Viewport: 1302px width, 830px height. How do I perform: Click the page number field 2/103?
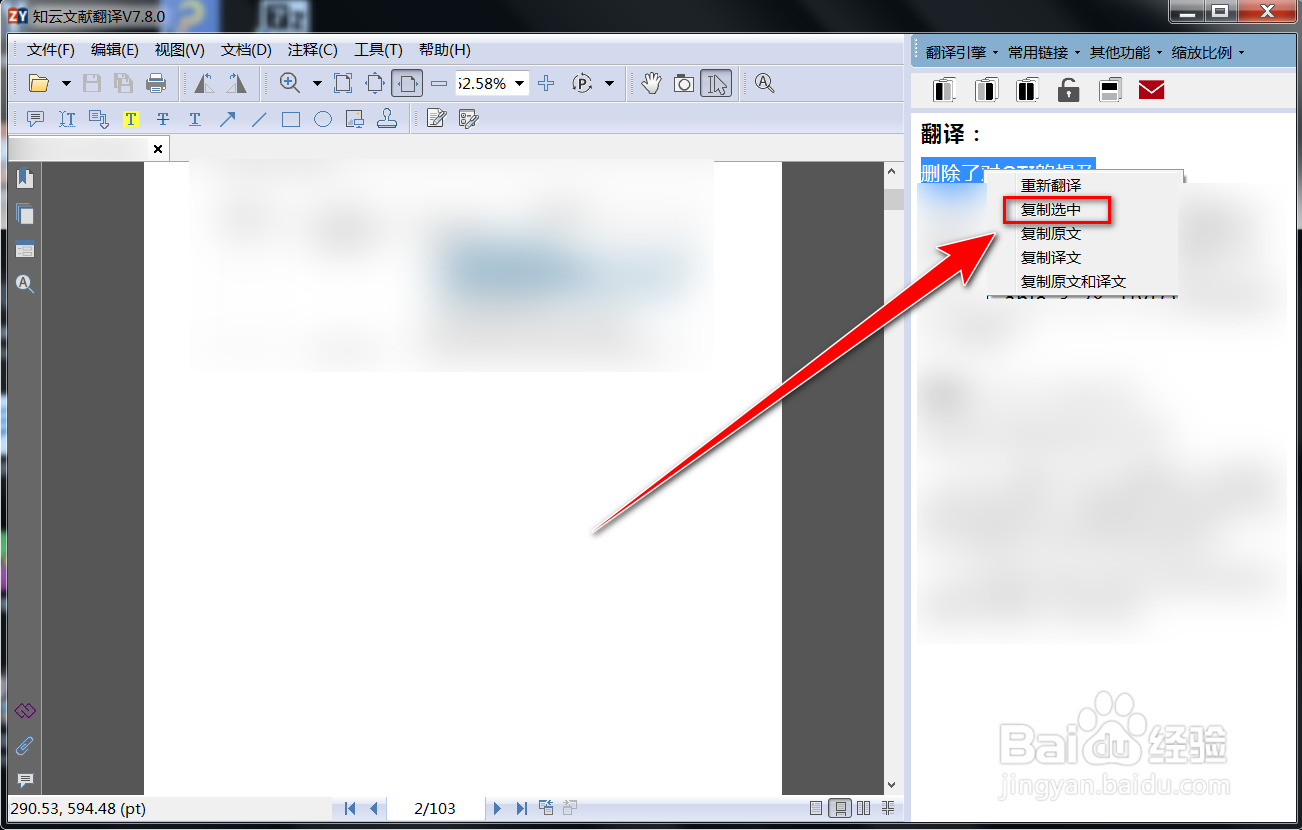click(435, 808)
